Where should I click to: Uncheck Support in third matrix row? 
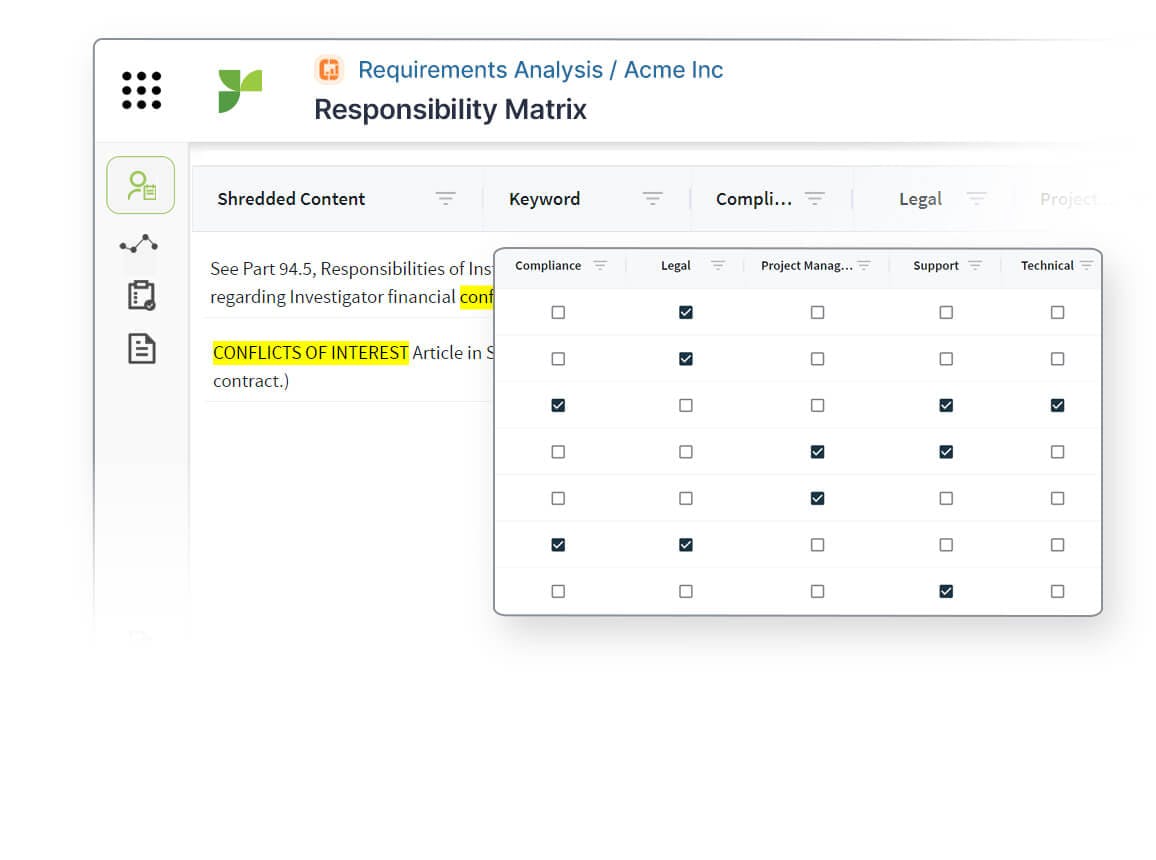point(946,405)
